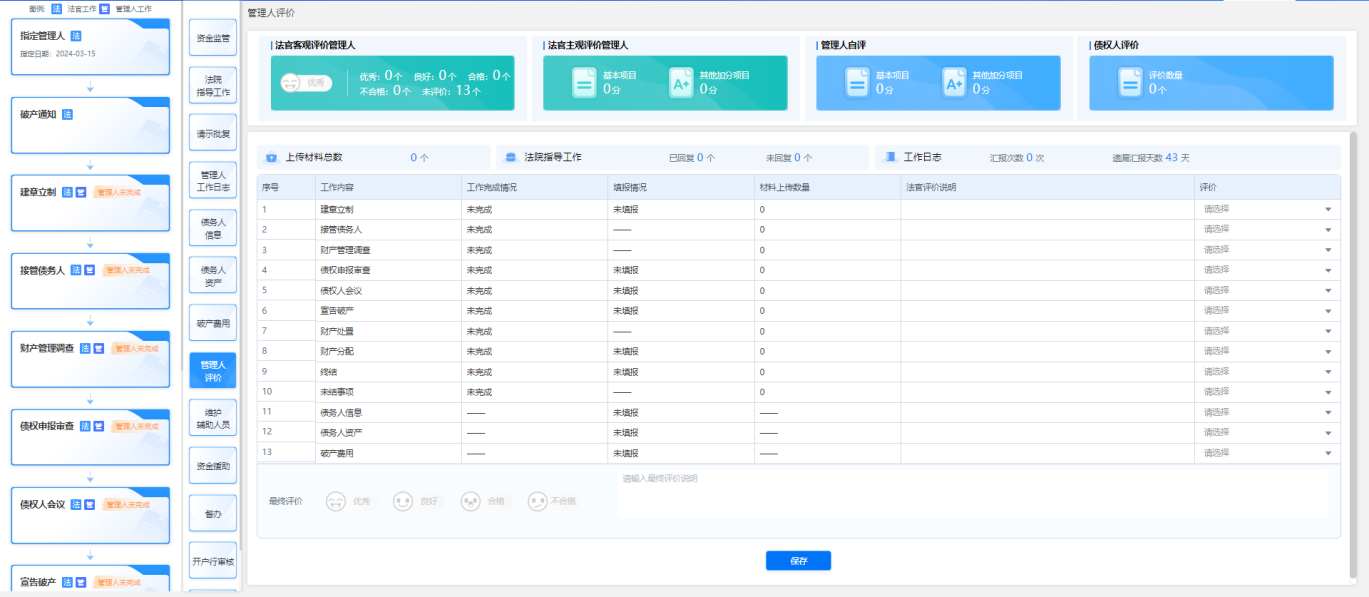Viewport: 1369px width, 597px height.
Task: Choose 不合格 as the final rating
Action: point(538,501)
